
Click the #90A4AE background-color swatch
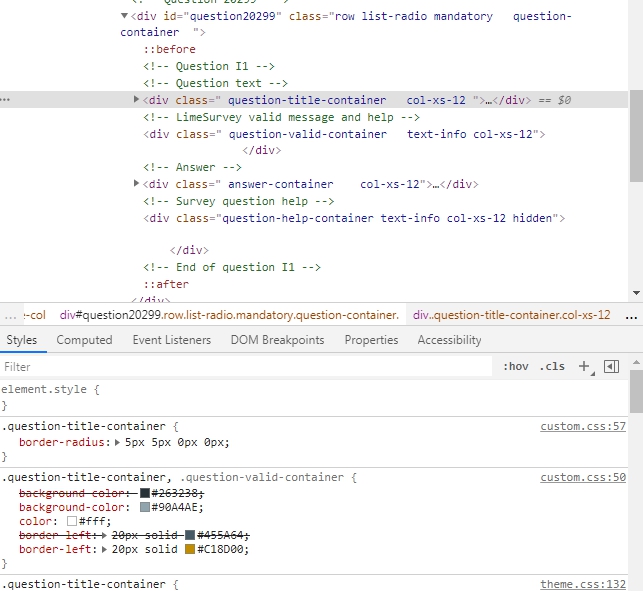coord(145,507)
